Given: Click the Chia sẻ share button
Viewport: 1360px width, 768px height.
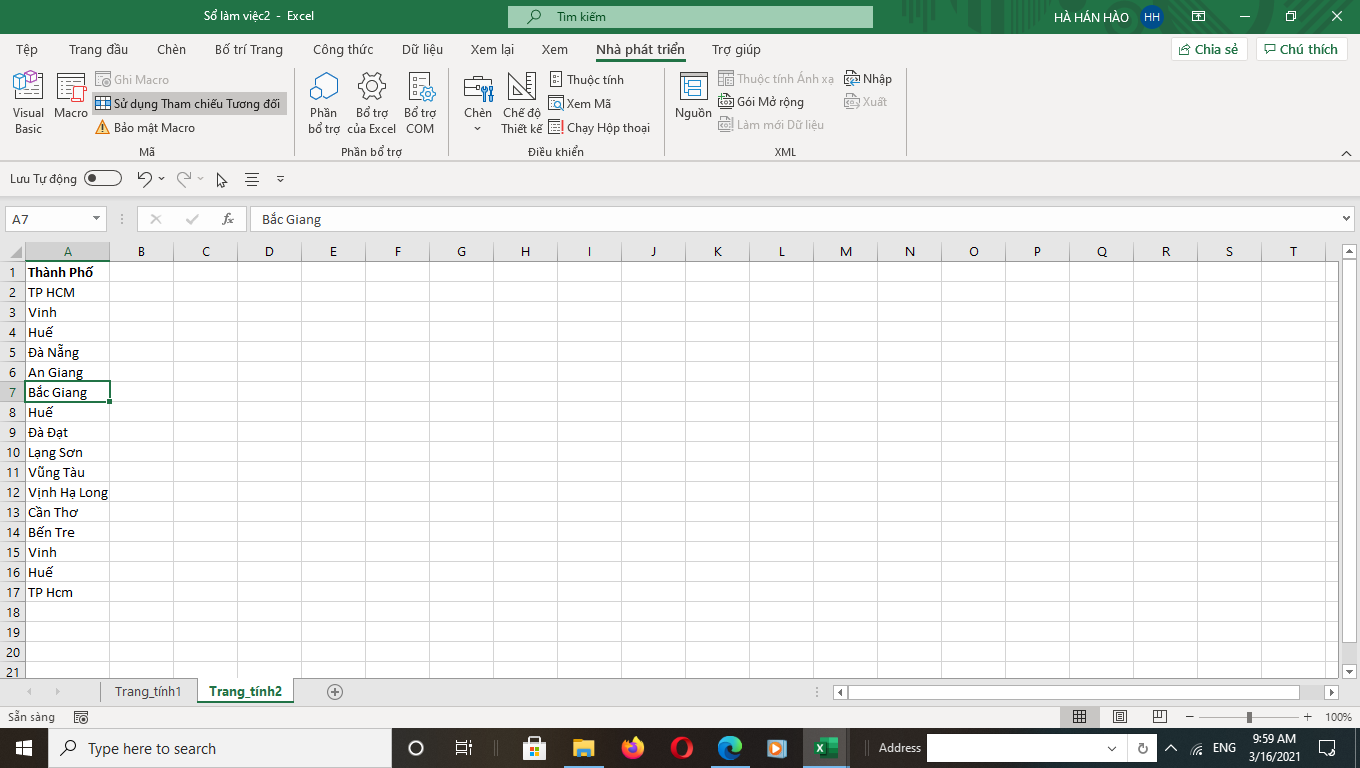Looking at the screenshot, I should pos(1209,49).
